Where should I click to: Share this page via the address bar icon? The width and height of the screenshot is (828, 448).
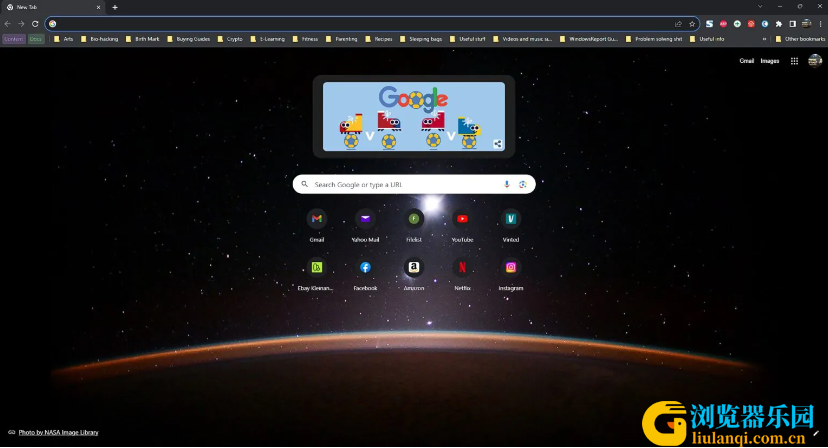tap(678, 24)
